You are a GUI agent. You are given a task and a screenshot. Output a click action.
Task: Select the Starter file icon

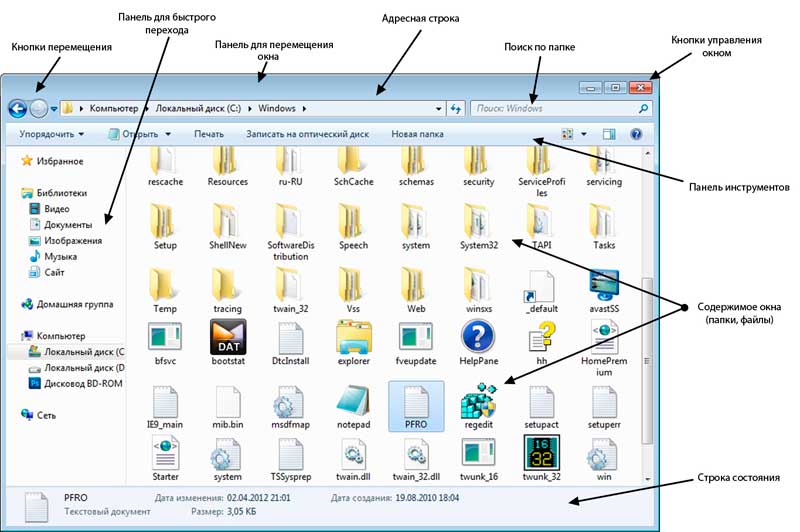[165, 453]
